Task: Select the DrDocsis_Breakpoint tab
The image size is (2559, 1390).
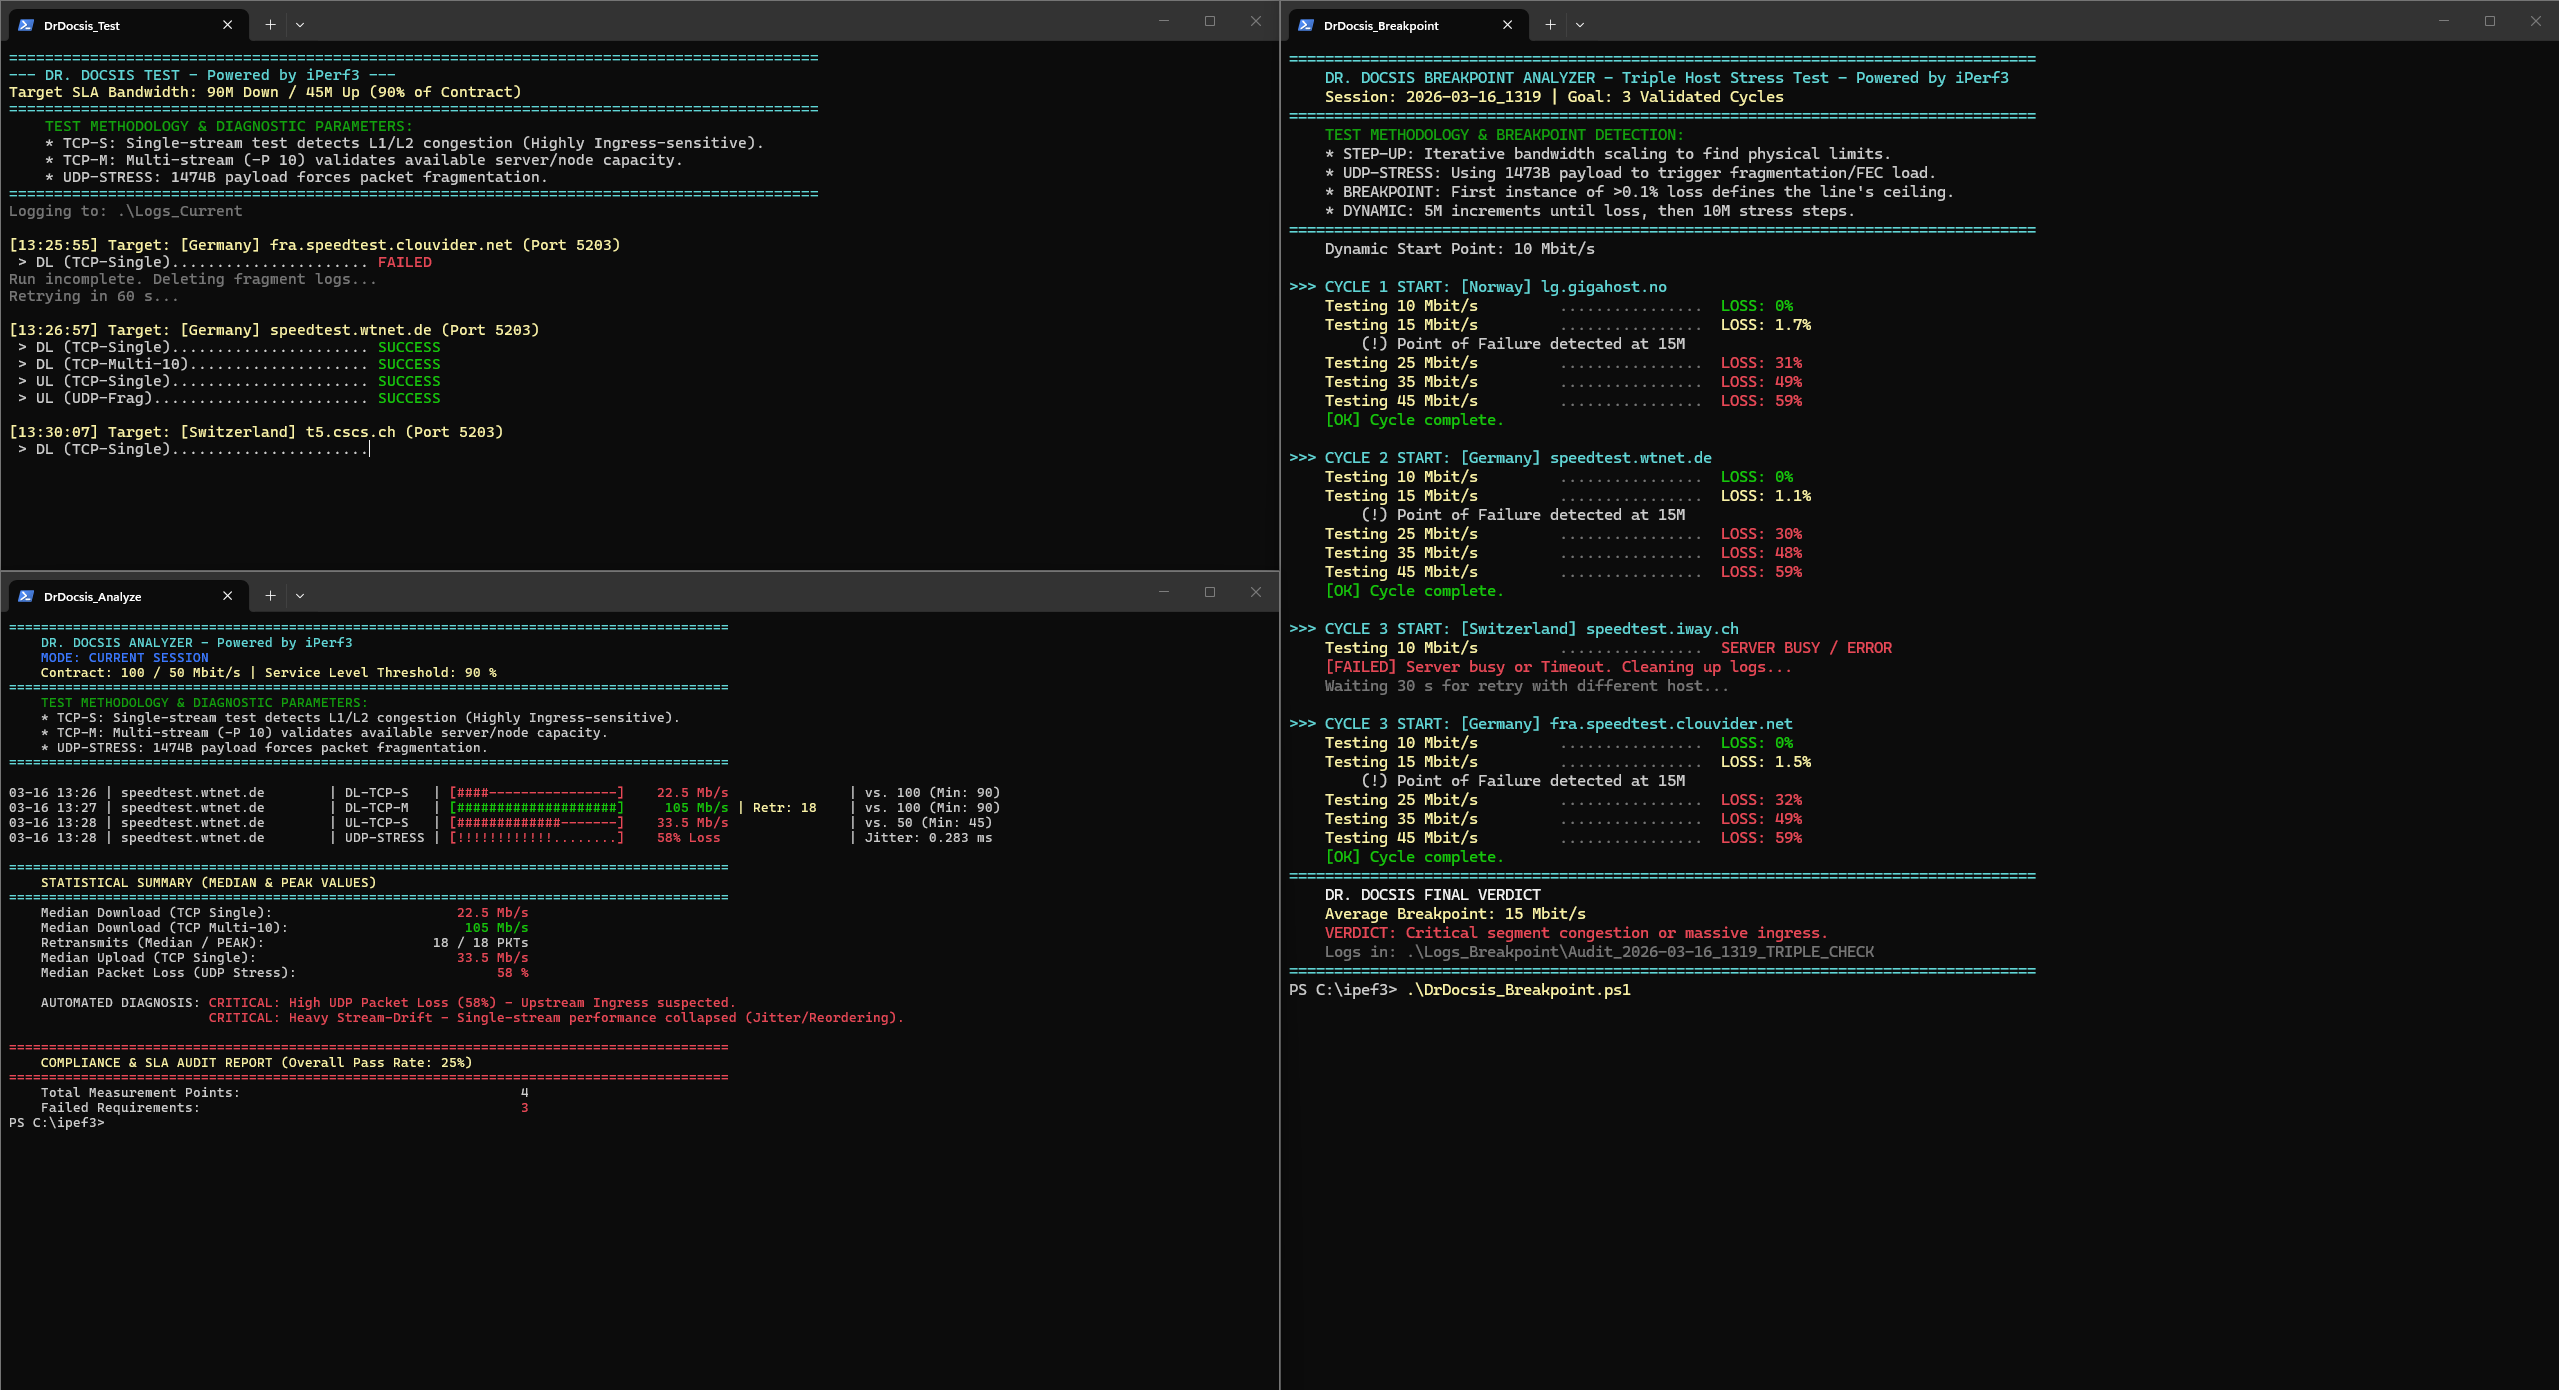Action: [1390, 26]
